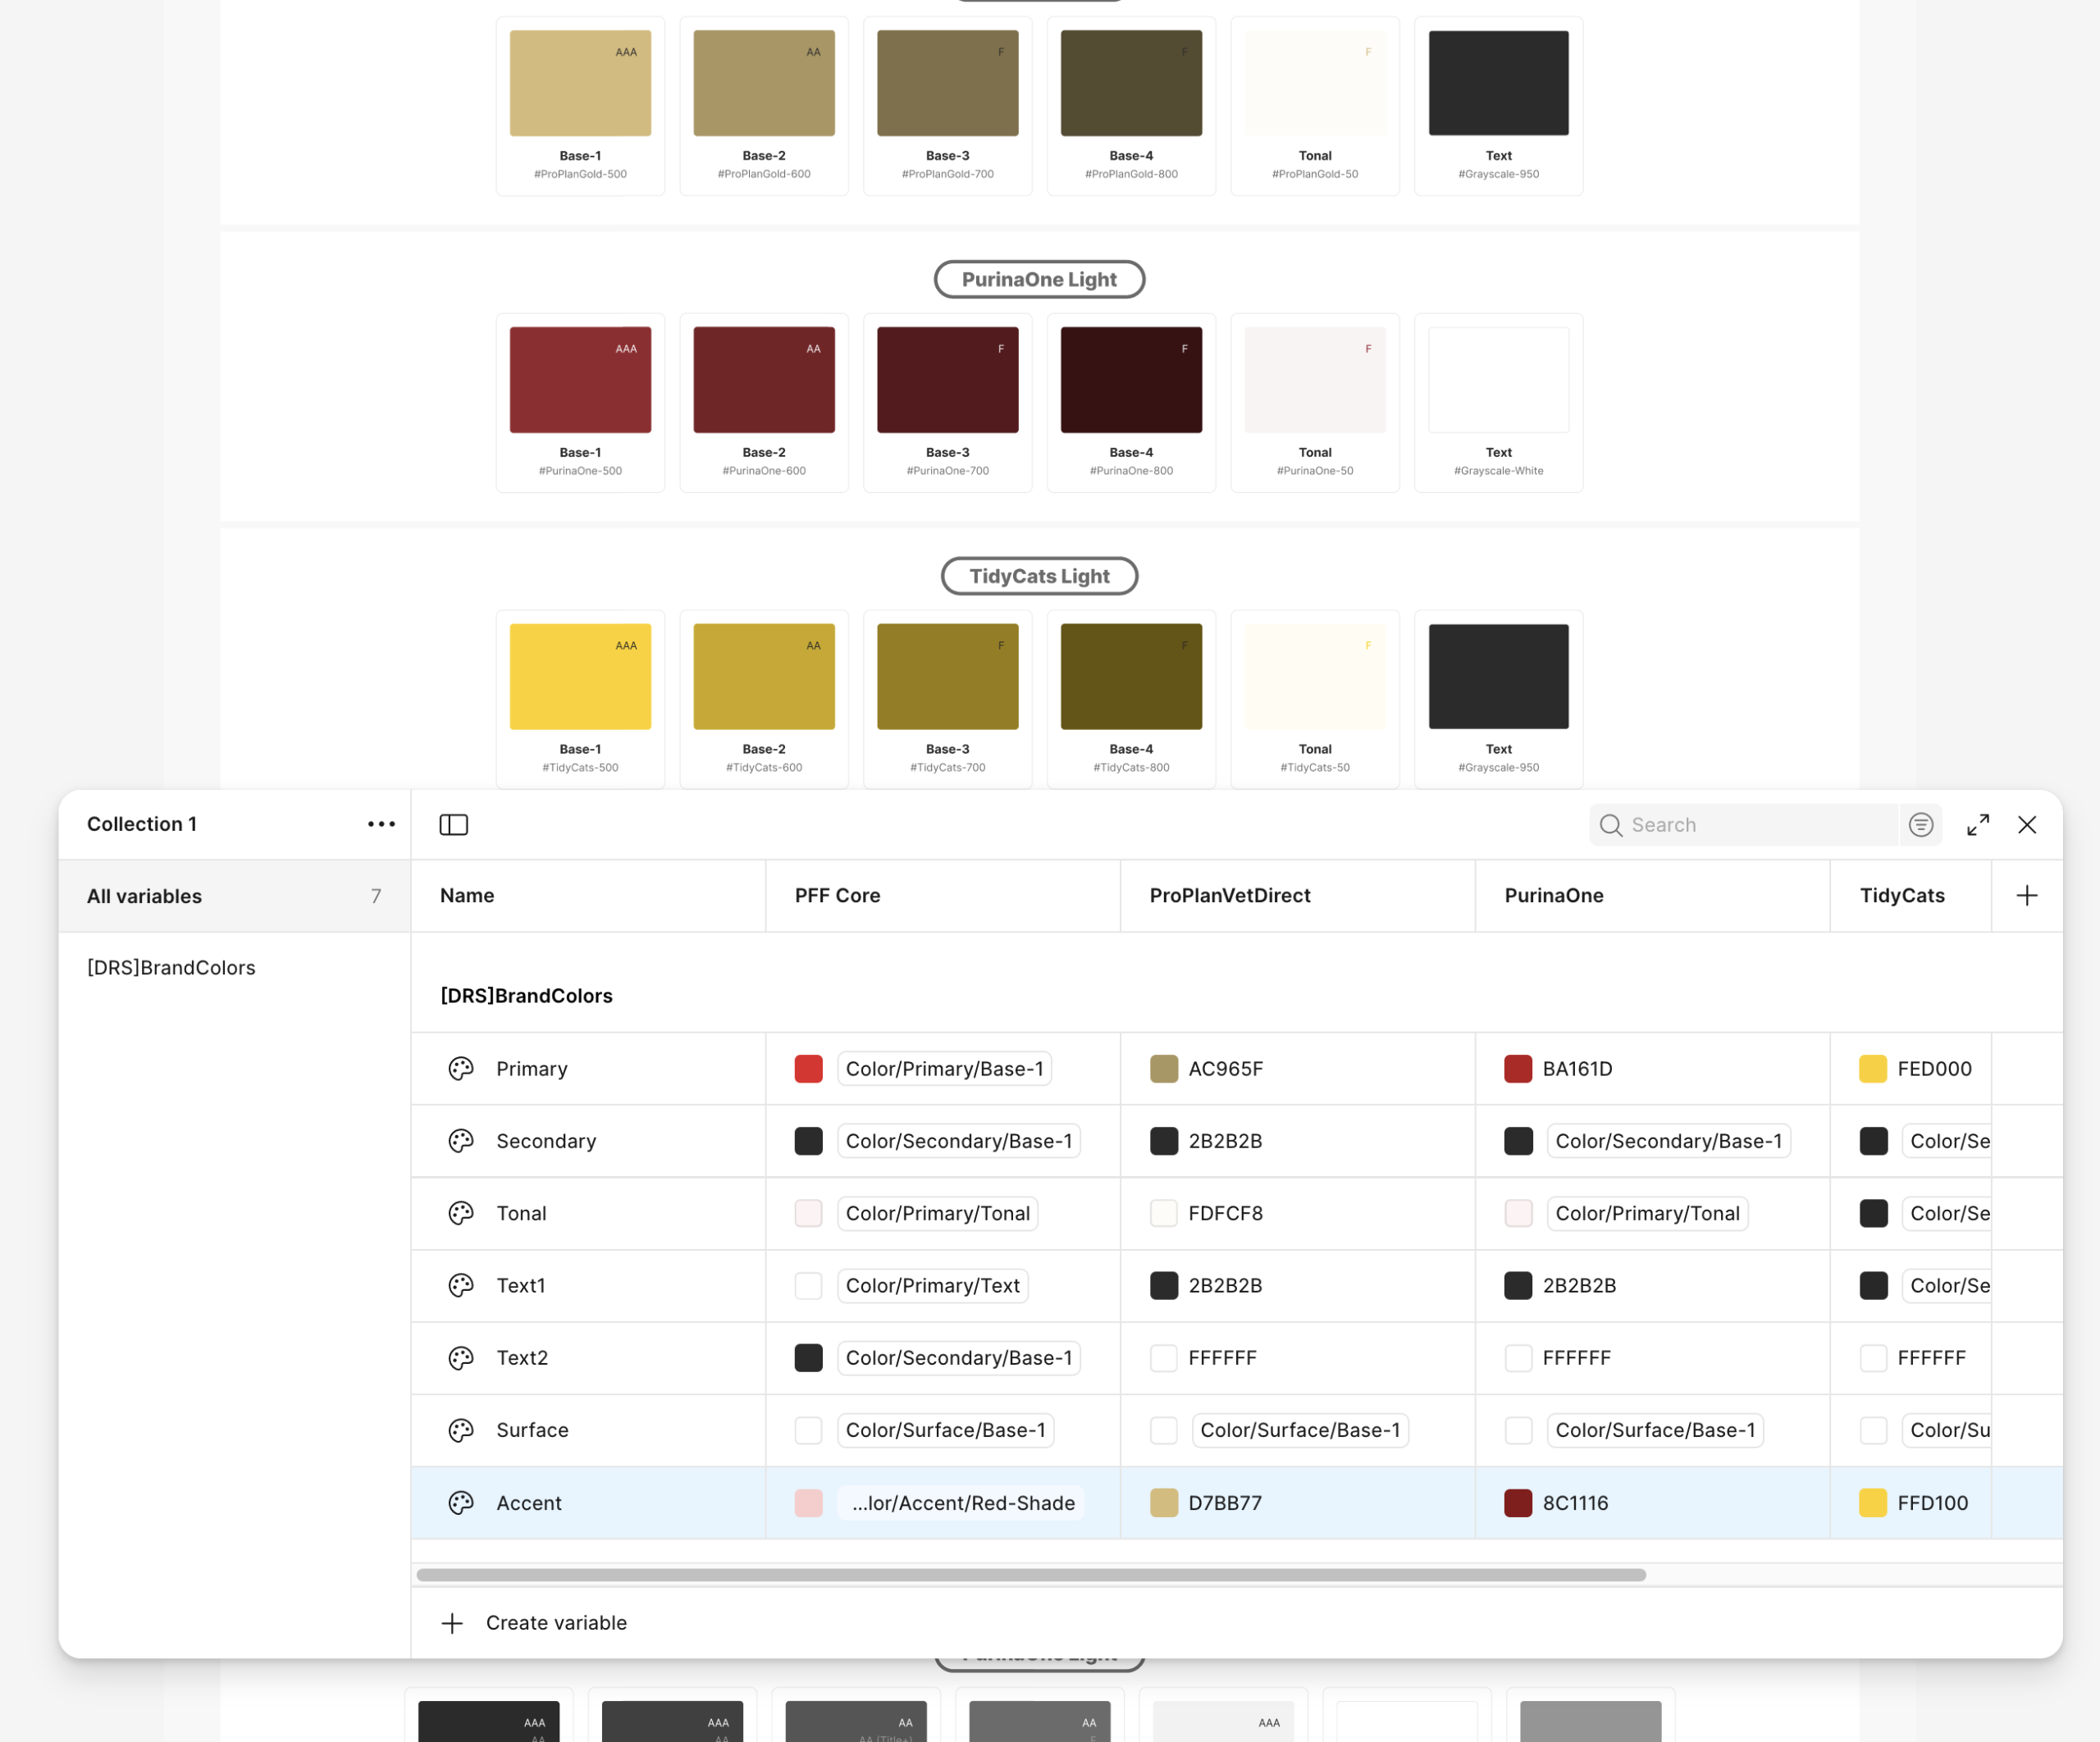Screen dimensions: 2100x1742
Task: Click ProPlanVetDirect AC965F swatch in Primary row
Action: click(1164, 1068)
